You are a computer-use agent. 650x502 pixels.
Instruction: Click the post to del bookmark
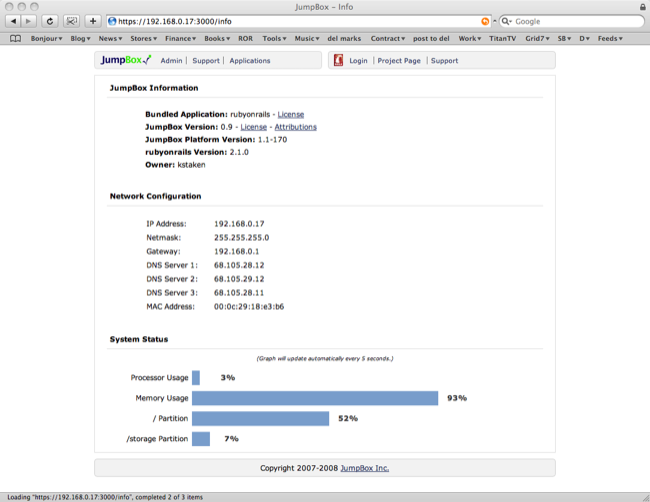pos(431,39)
